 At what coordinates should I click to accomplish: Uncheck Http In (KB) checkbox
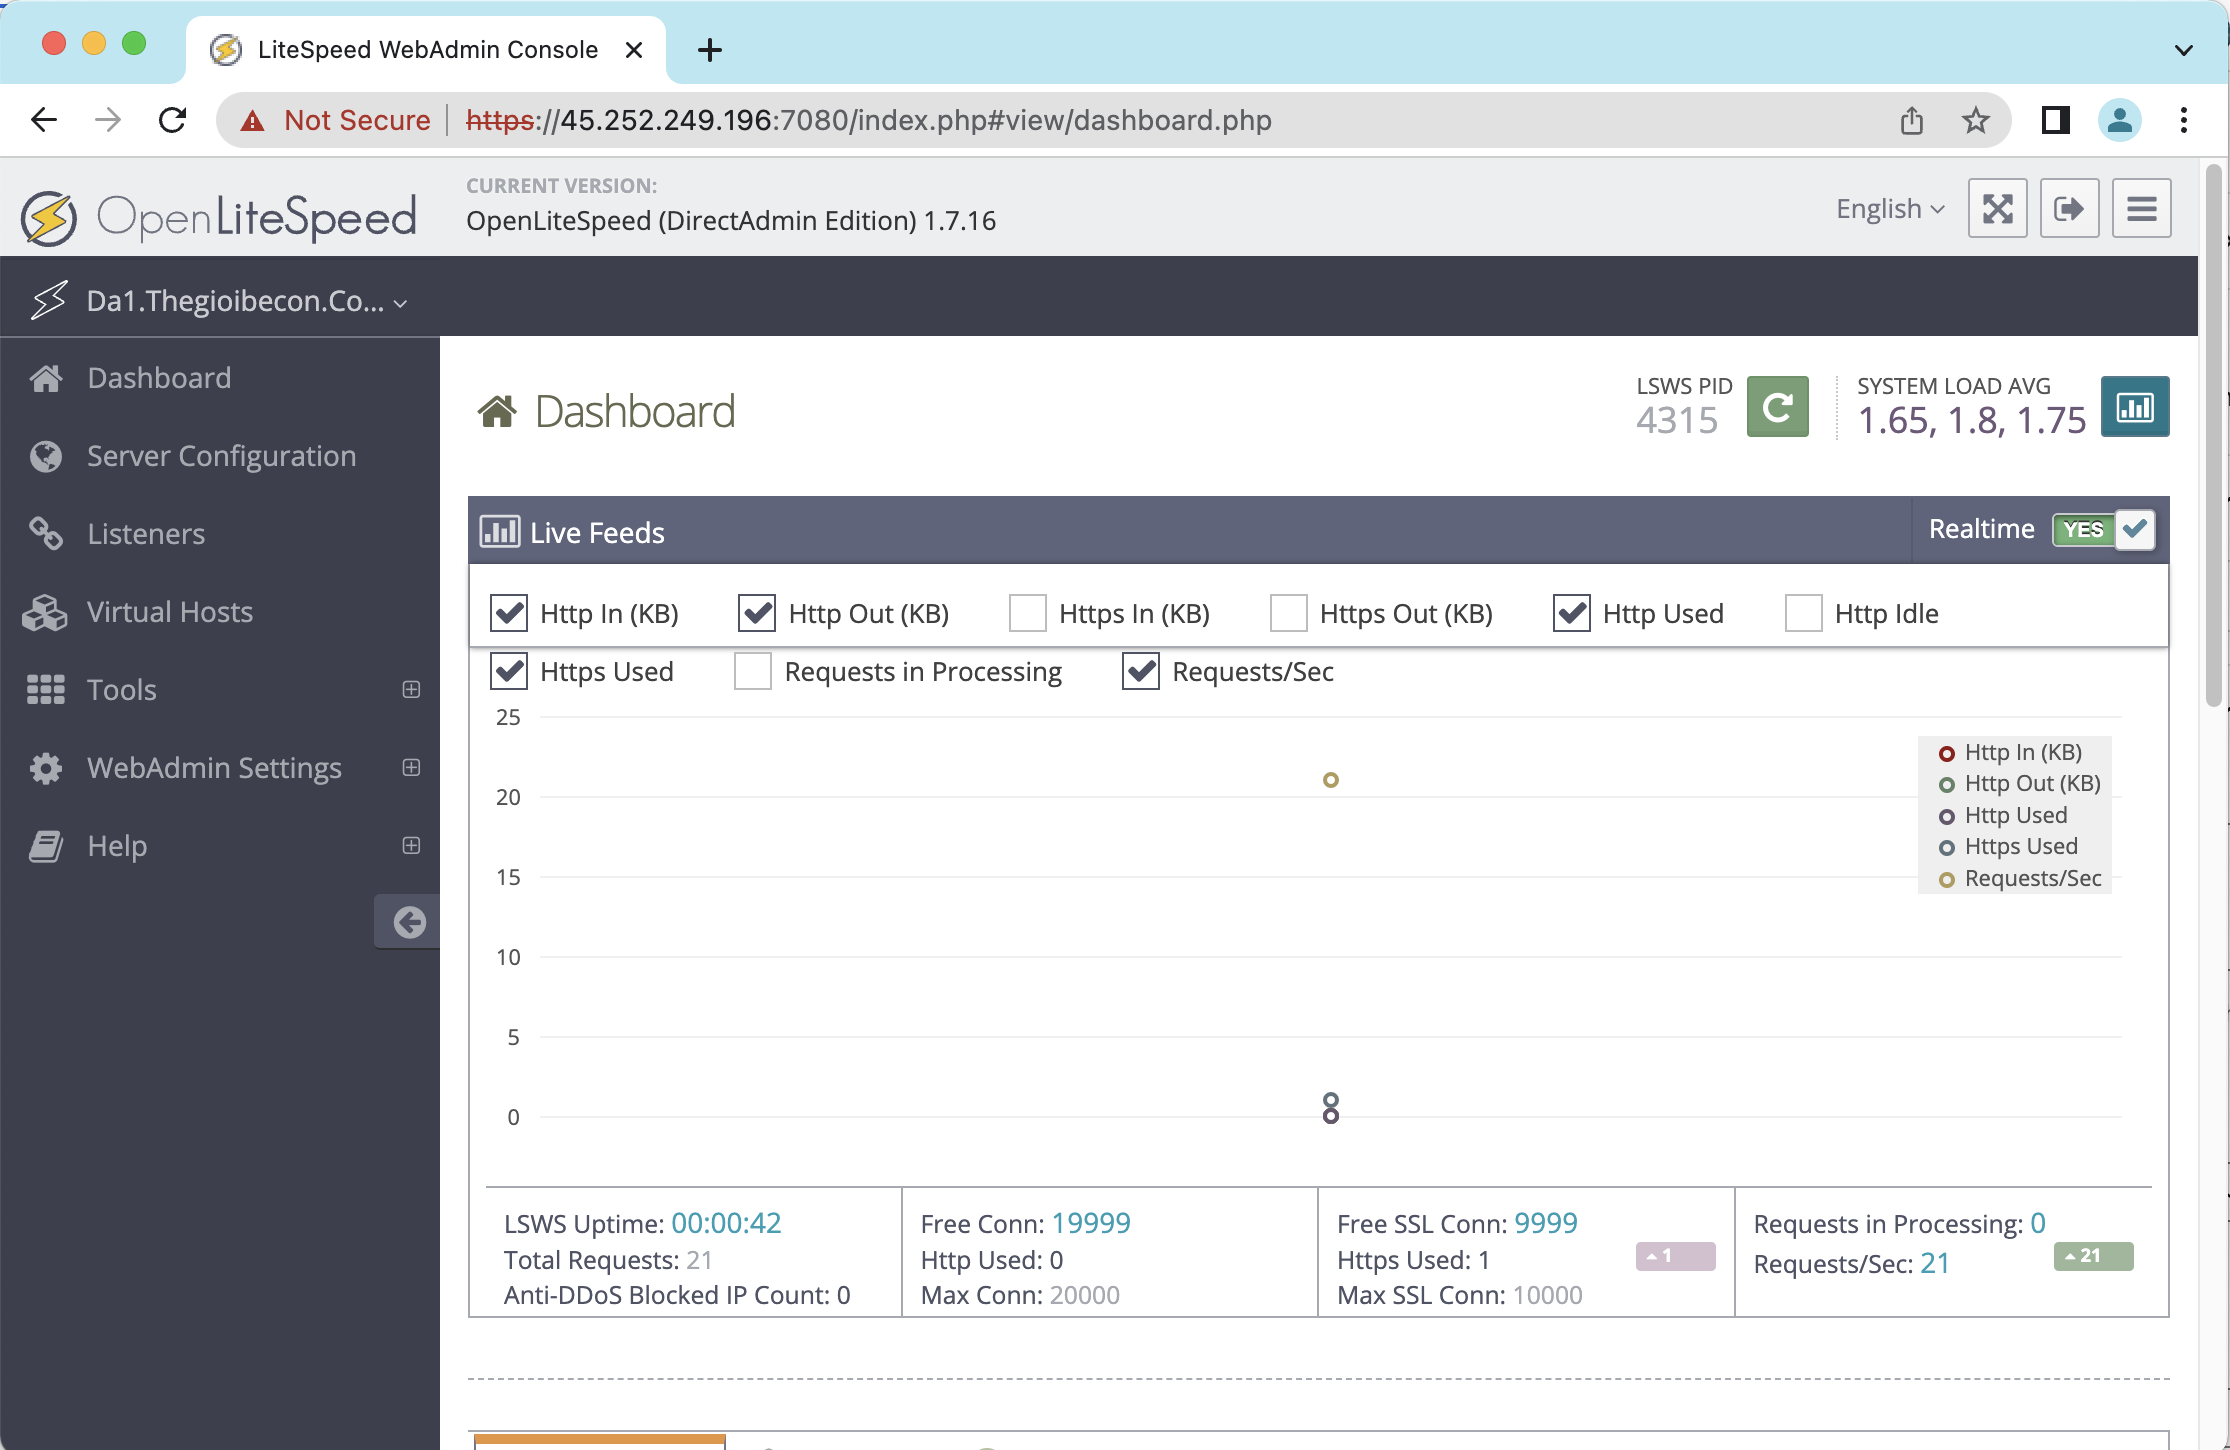[509, 613]
